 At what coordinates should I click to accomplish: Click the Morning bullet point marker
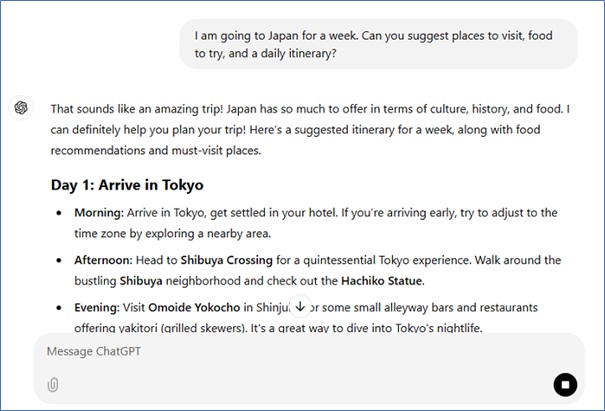[62, 213]
